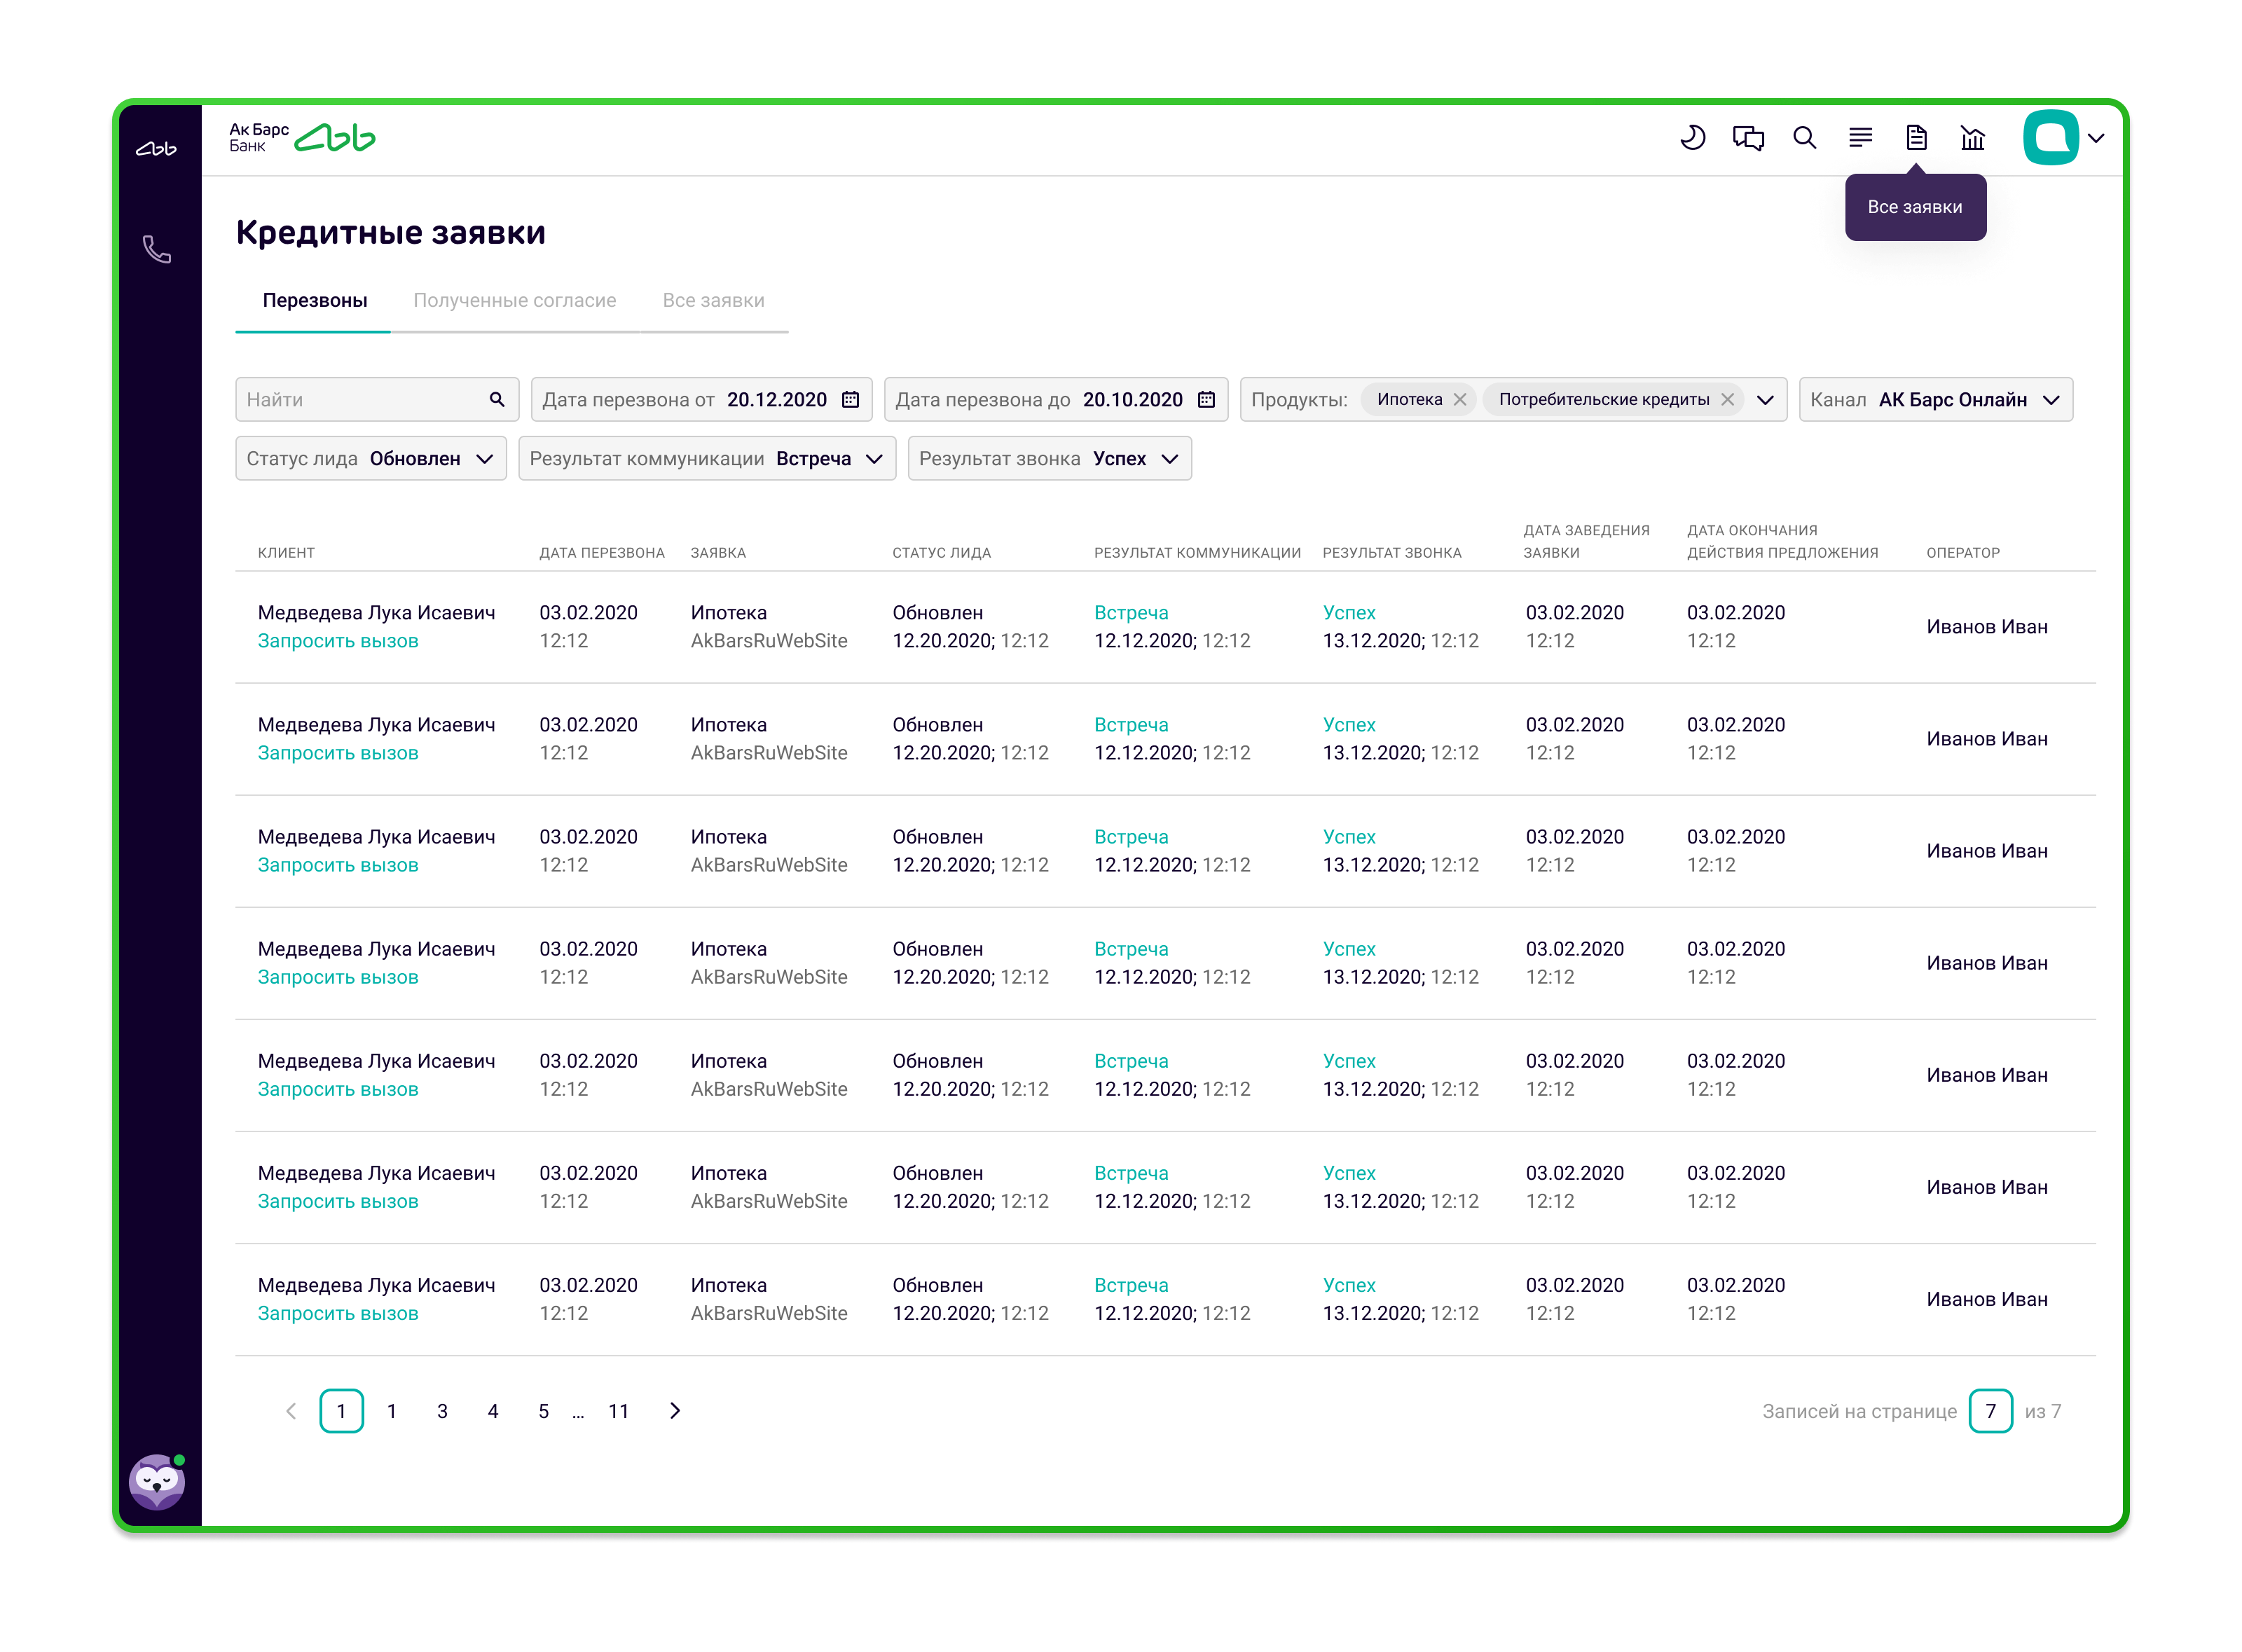The image size is (2242, 1652).
Task: Click the document 'Все заявки' icon
Action: (x=1916, y=137)
